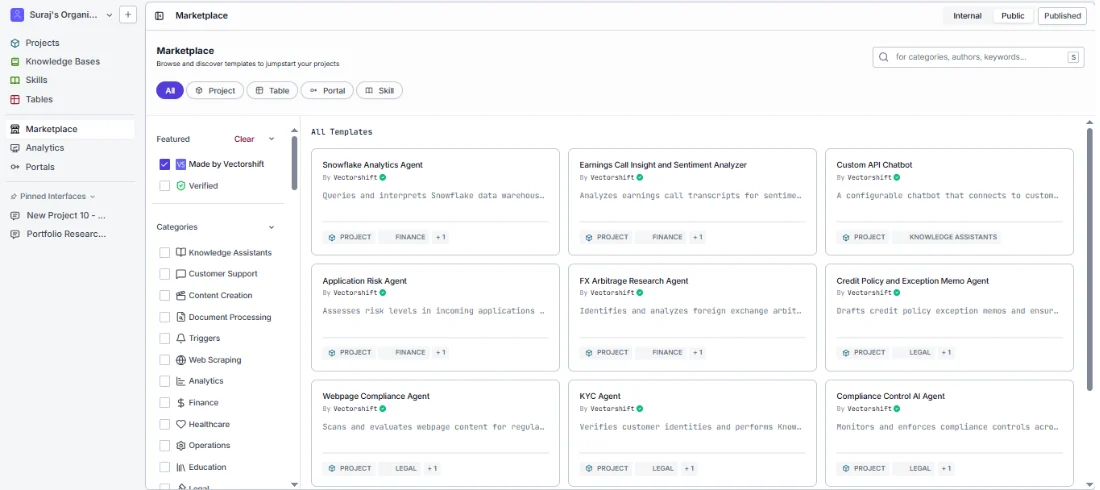Click the Education books icon
1100x490 pixels.
coord(181,468)
